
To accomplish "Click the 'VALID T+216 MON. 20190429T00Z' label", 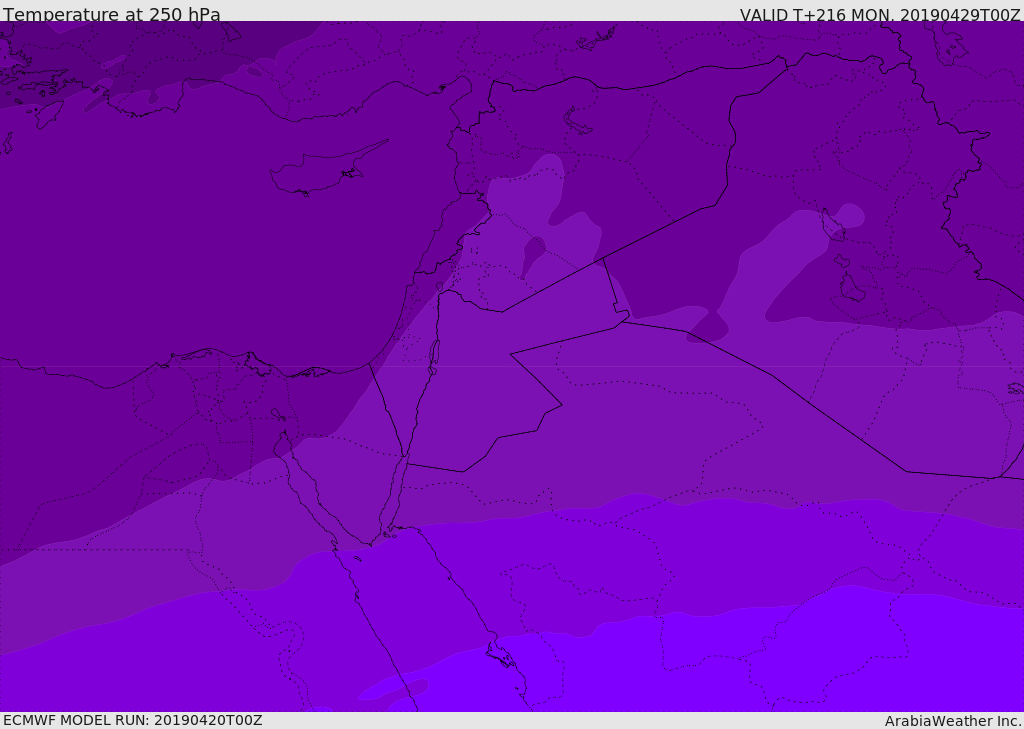I will [880, 14].
